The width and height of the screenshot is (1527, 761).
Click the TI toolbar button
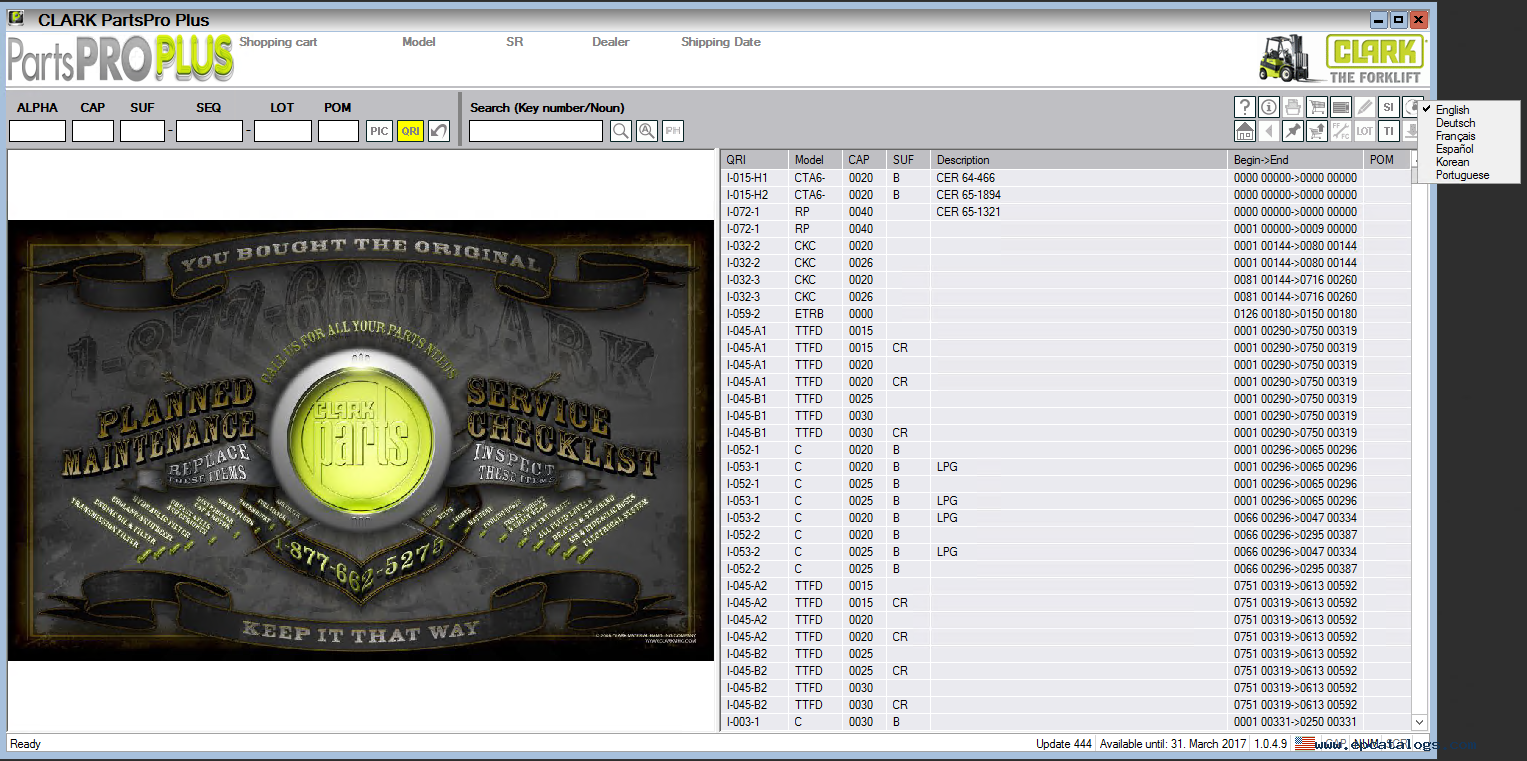(x=1388, y=131)
